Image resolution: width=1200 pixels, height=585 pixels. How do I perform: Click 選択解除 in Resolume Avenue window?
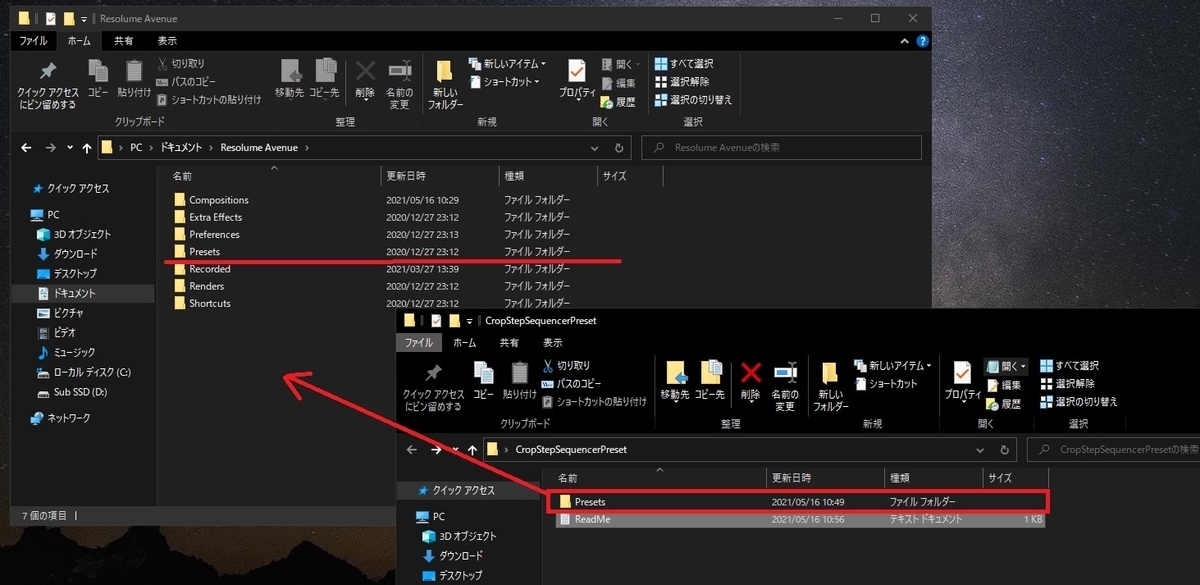681,82
